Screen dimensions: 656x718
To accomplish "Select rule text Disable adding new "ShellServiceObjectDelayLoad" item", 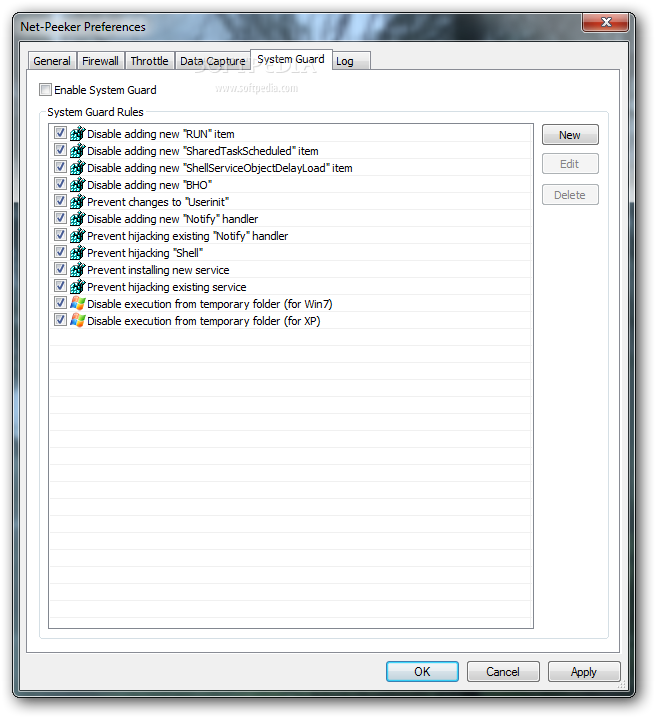I will click(x=220, y=168).
